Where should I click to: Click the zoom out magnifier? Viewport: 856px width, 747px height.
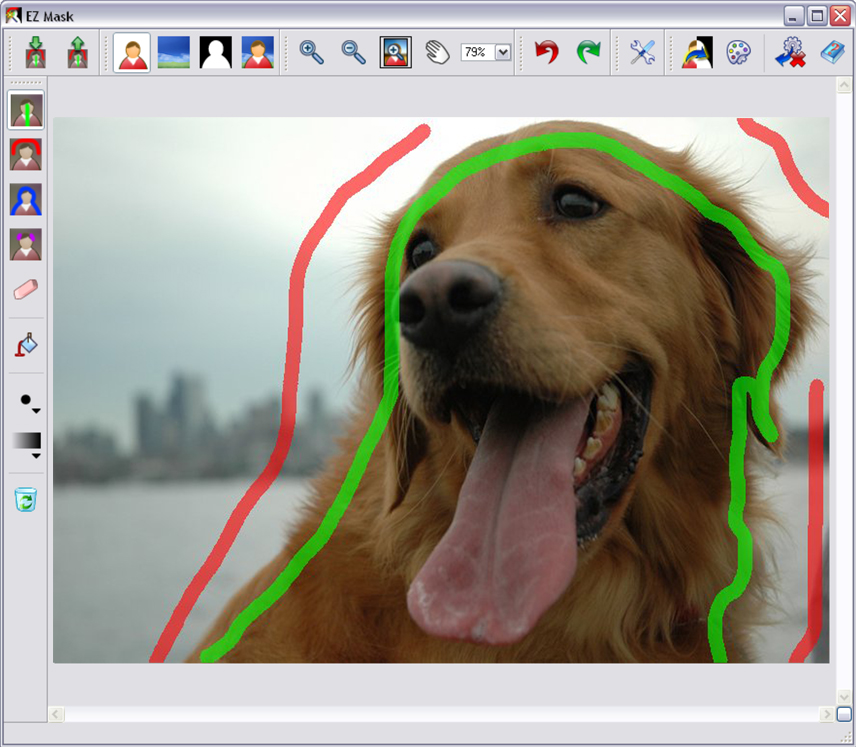[x=354, y=52]
